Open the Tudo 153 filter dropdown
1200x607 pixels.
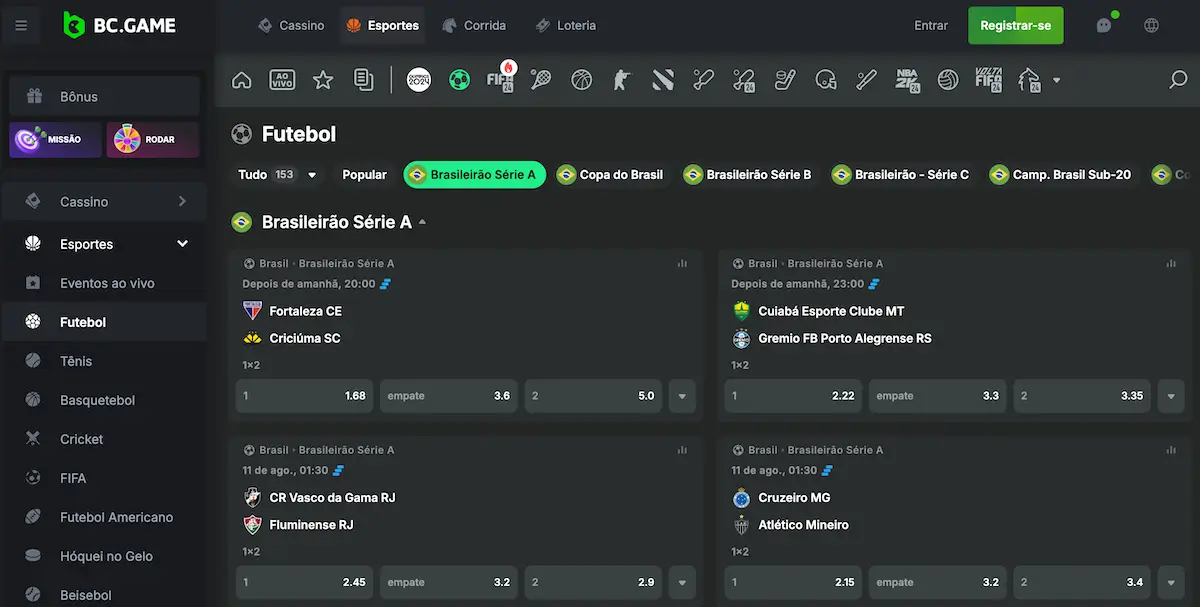pyautogui.click(x=277, y=174)
